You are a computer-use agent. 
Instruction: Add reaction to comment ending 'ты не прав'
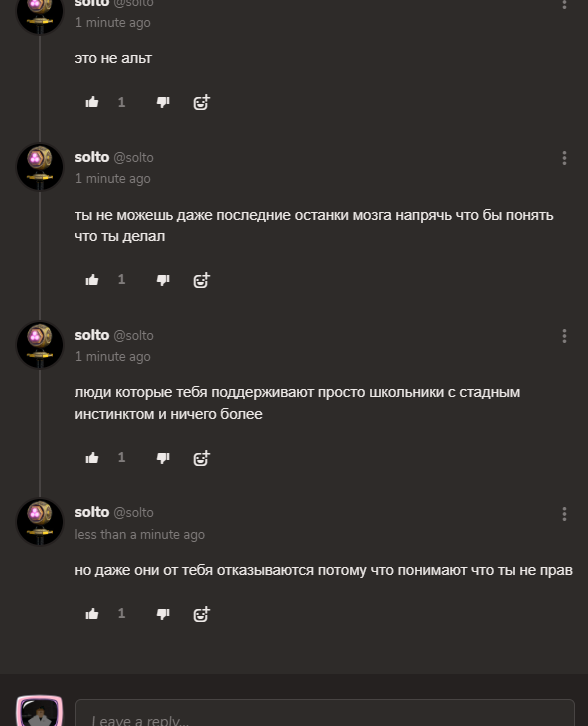[x=201, y=614]
